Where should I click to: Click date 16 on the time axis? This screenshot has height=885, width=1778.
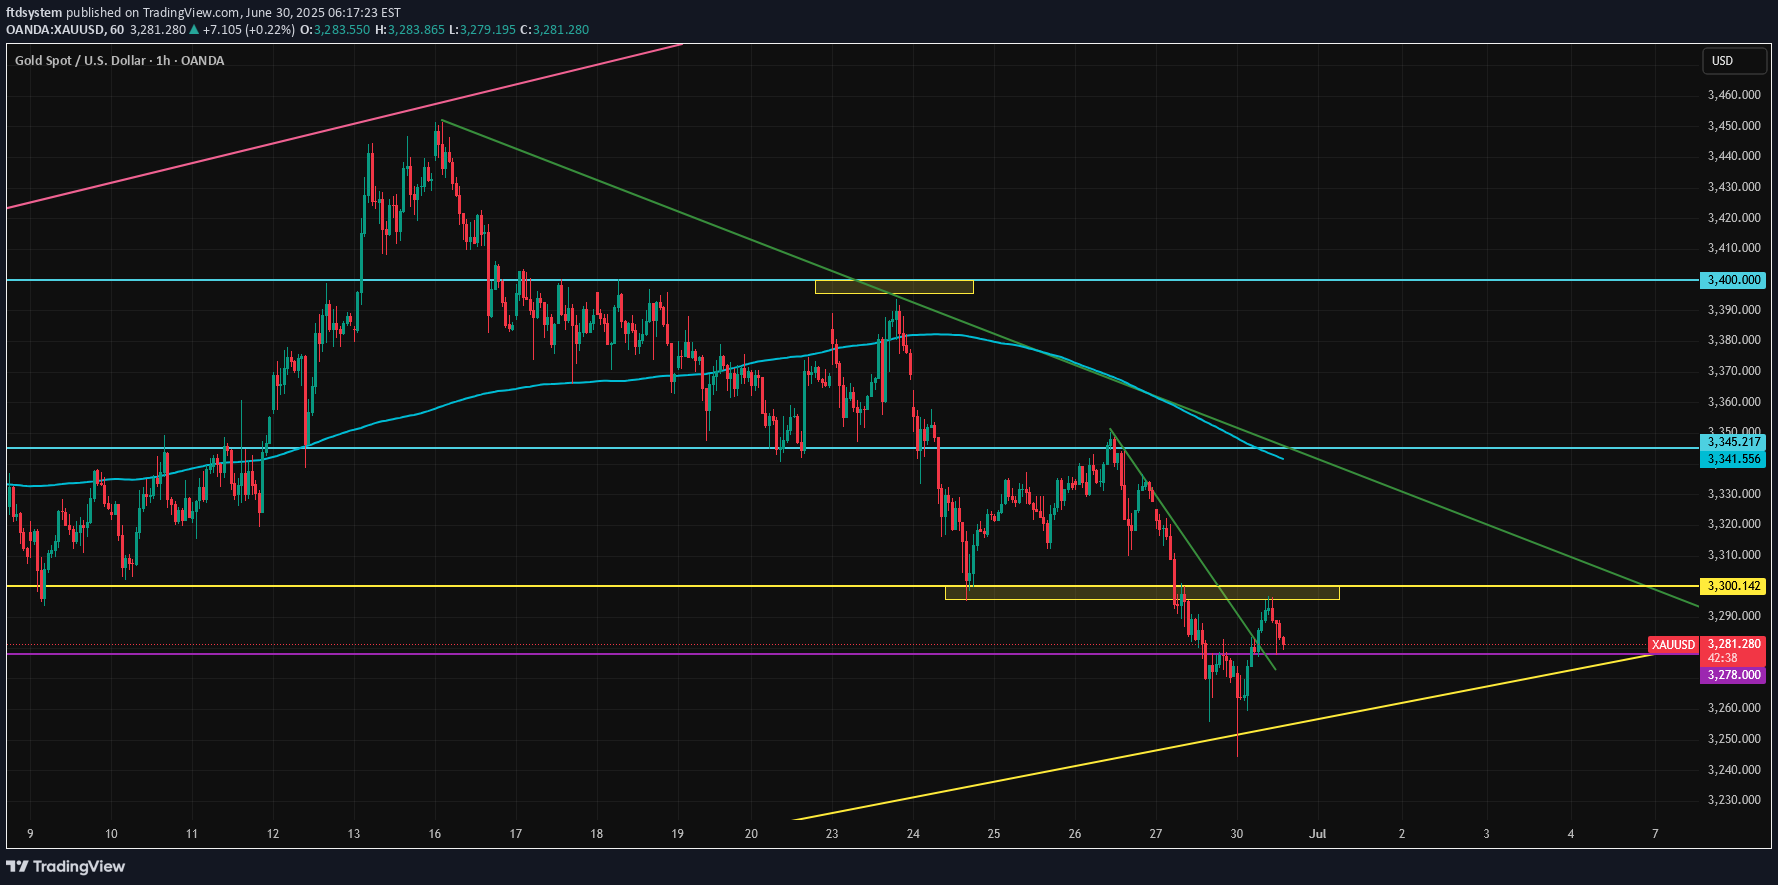coord(435,833)
